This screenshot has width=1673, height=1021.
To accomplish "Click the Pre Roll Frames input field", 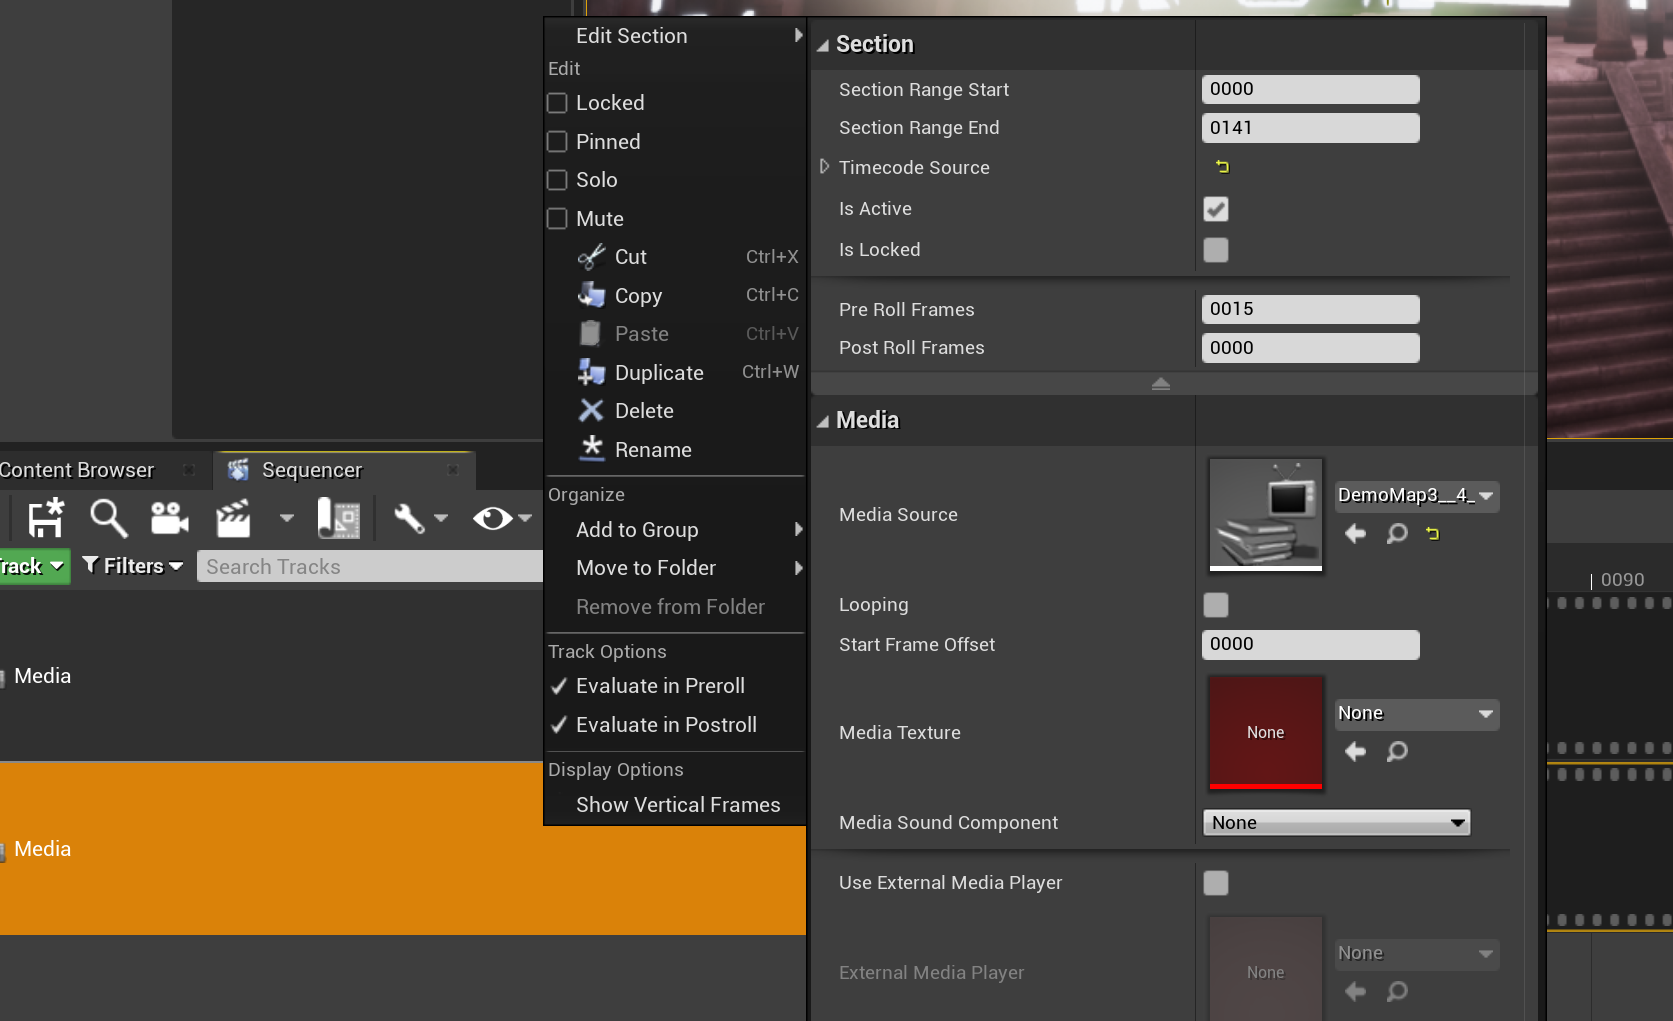I will [1310, 309].
